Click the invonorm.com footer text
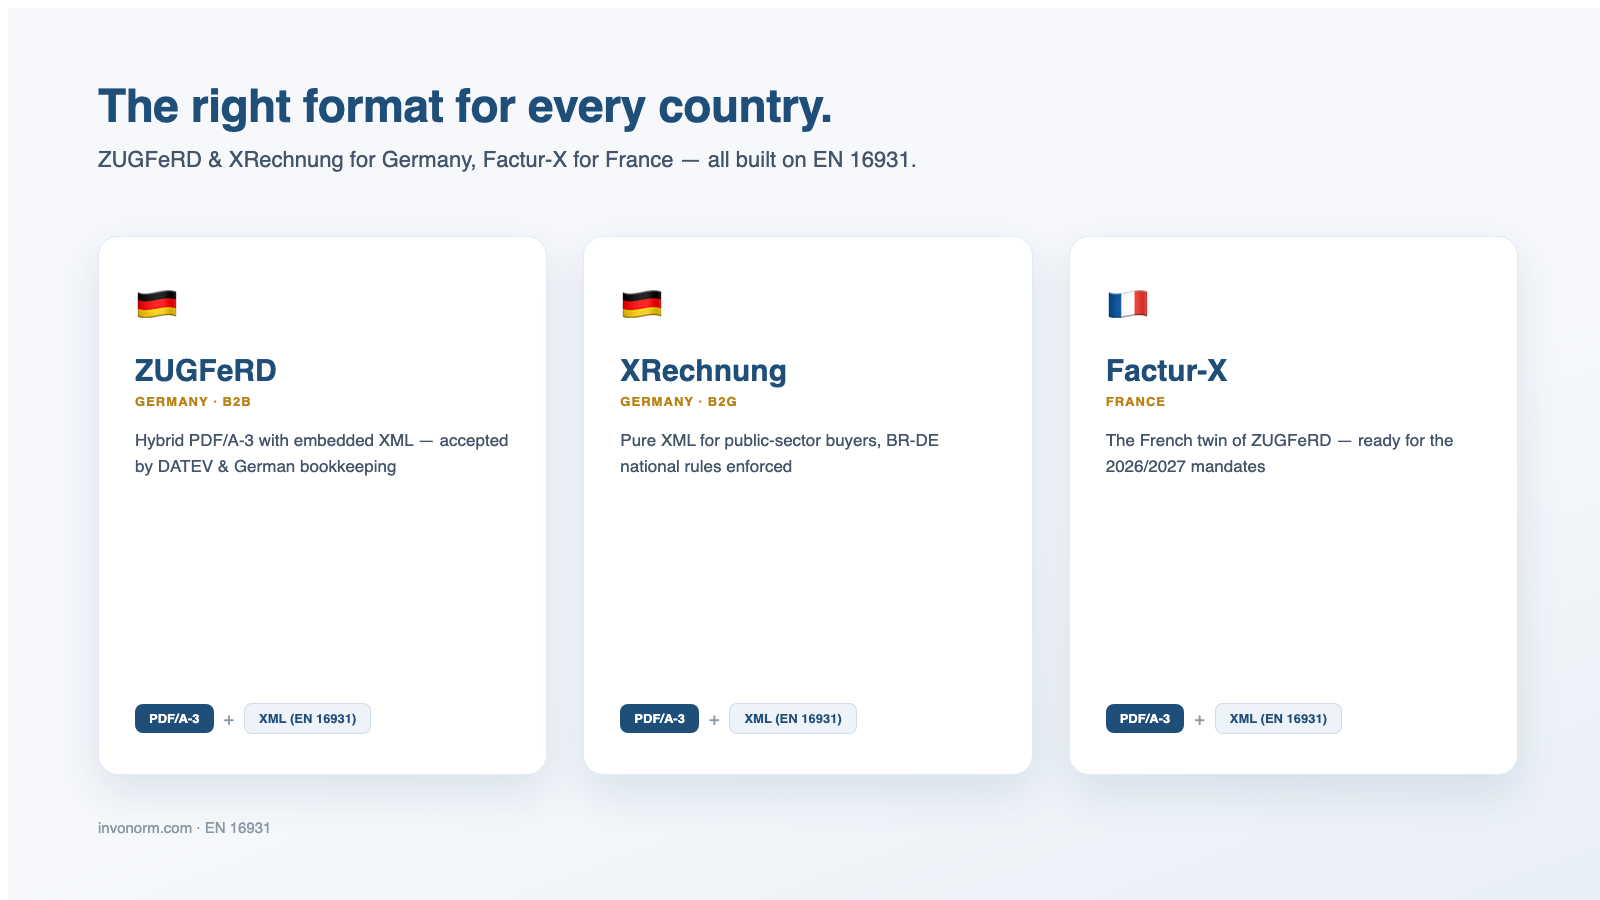1600x900 pixels. [x=145, y=828]
